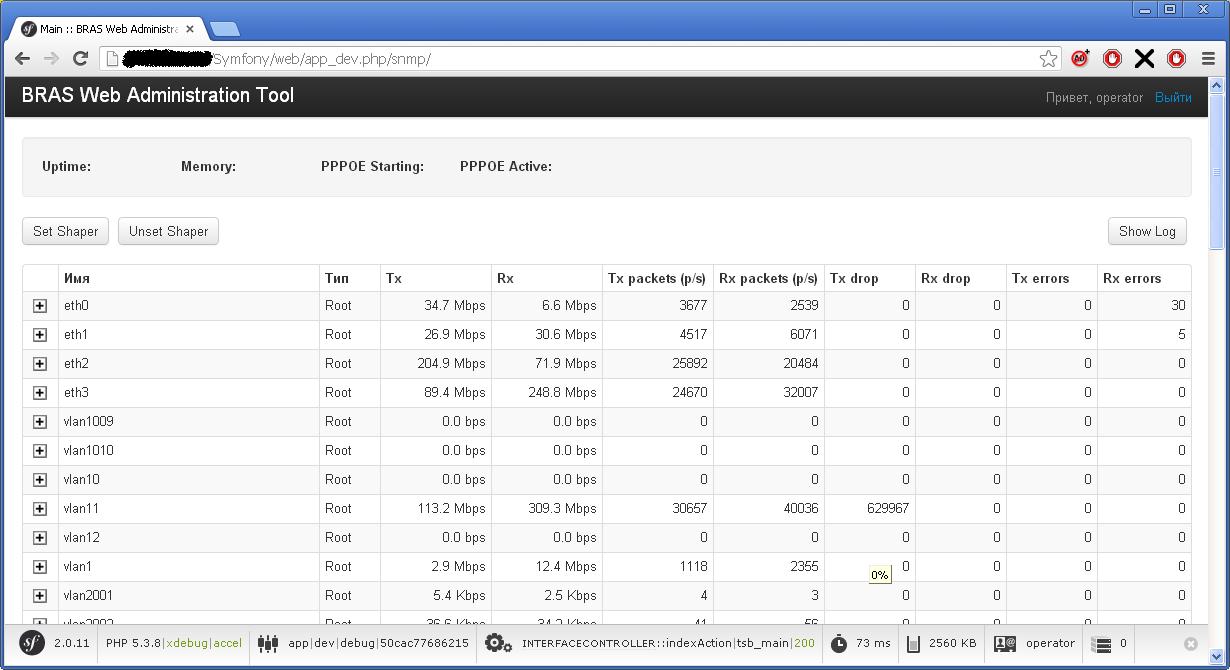Bookmark this page with the star icon
1230x670 pixels.
point(1048,59)
